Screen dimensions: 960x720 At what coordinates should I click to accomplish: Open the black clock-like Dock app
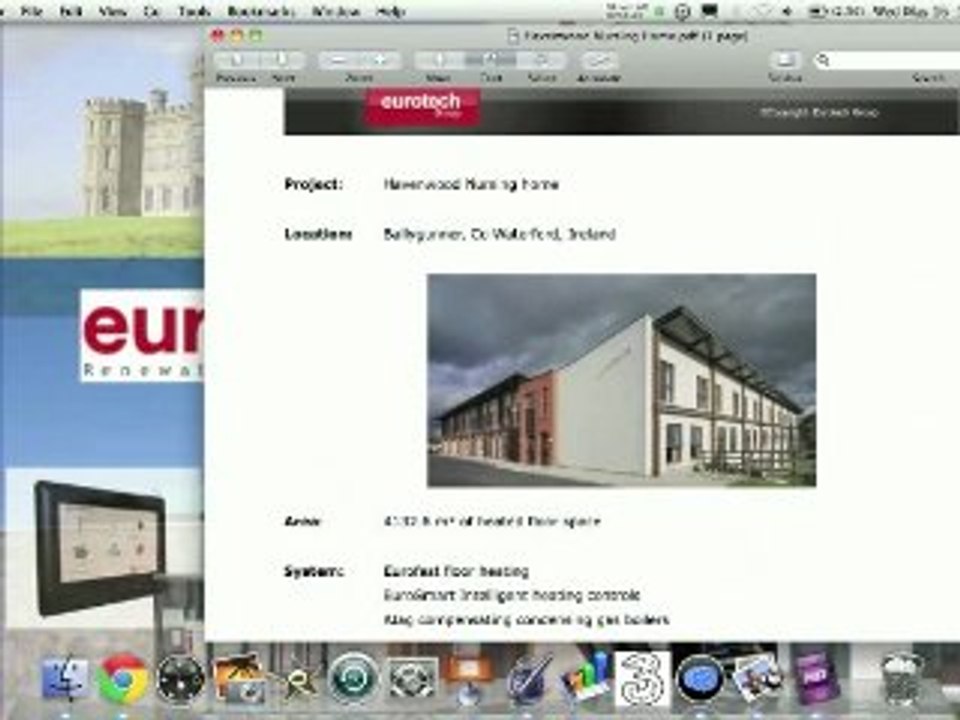pyautogui.click(x=181, y=678)
